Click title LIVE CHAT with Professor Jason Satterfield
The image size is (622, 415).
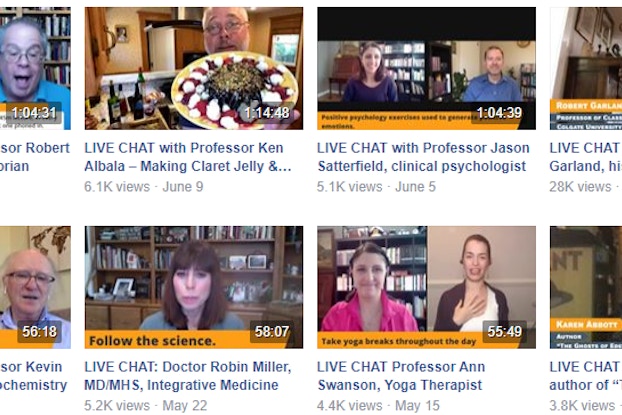[423, 157]
